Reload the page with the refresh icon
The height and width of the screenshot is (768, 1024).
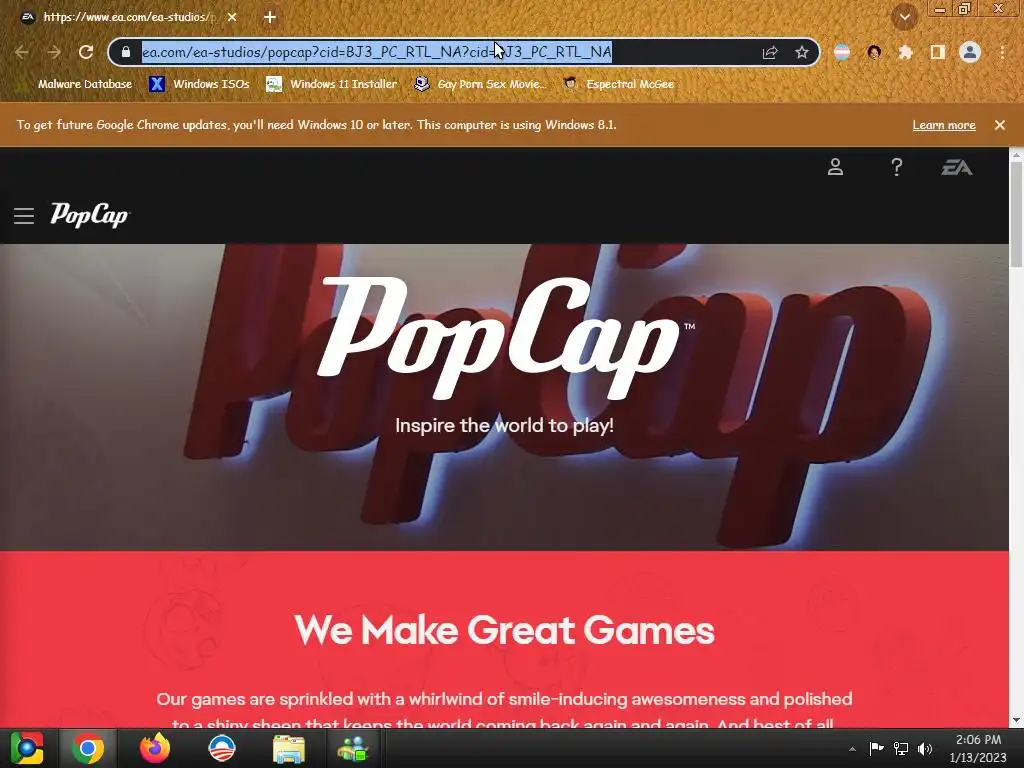pyautogui.click(x=86, y=52)
